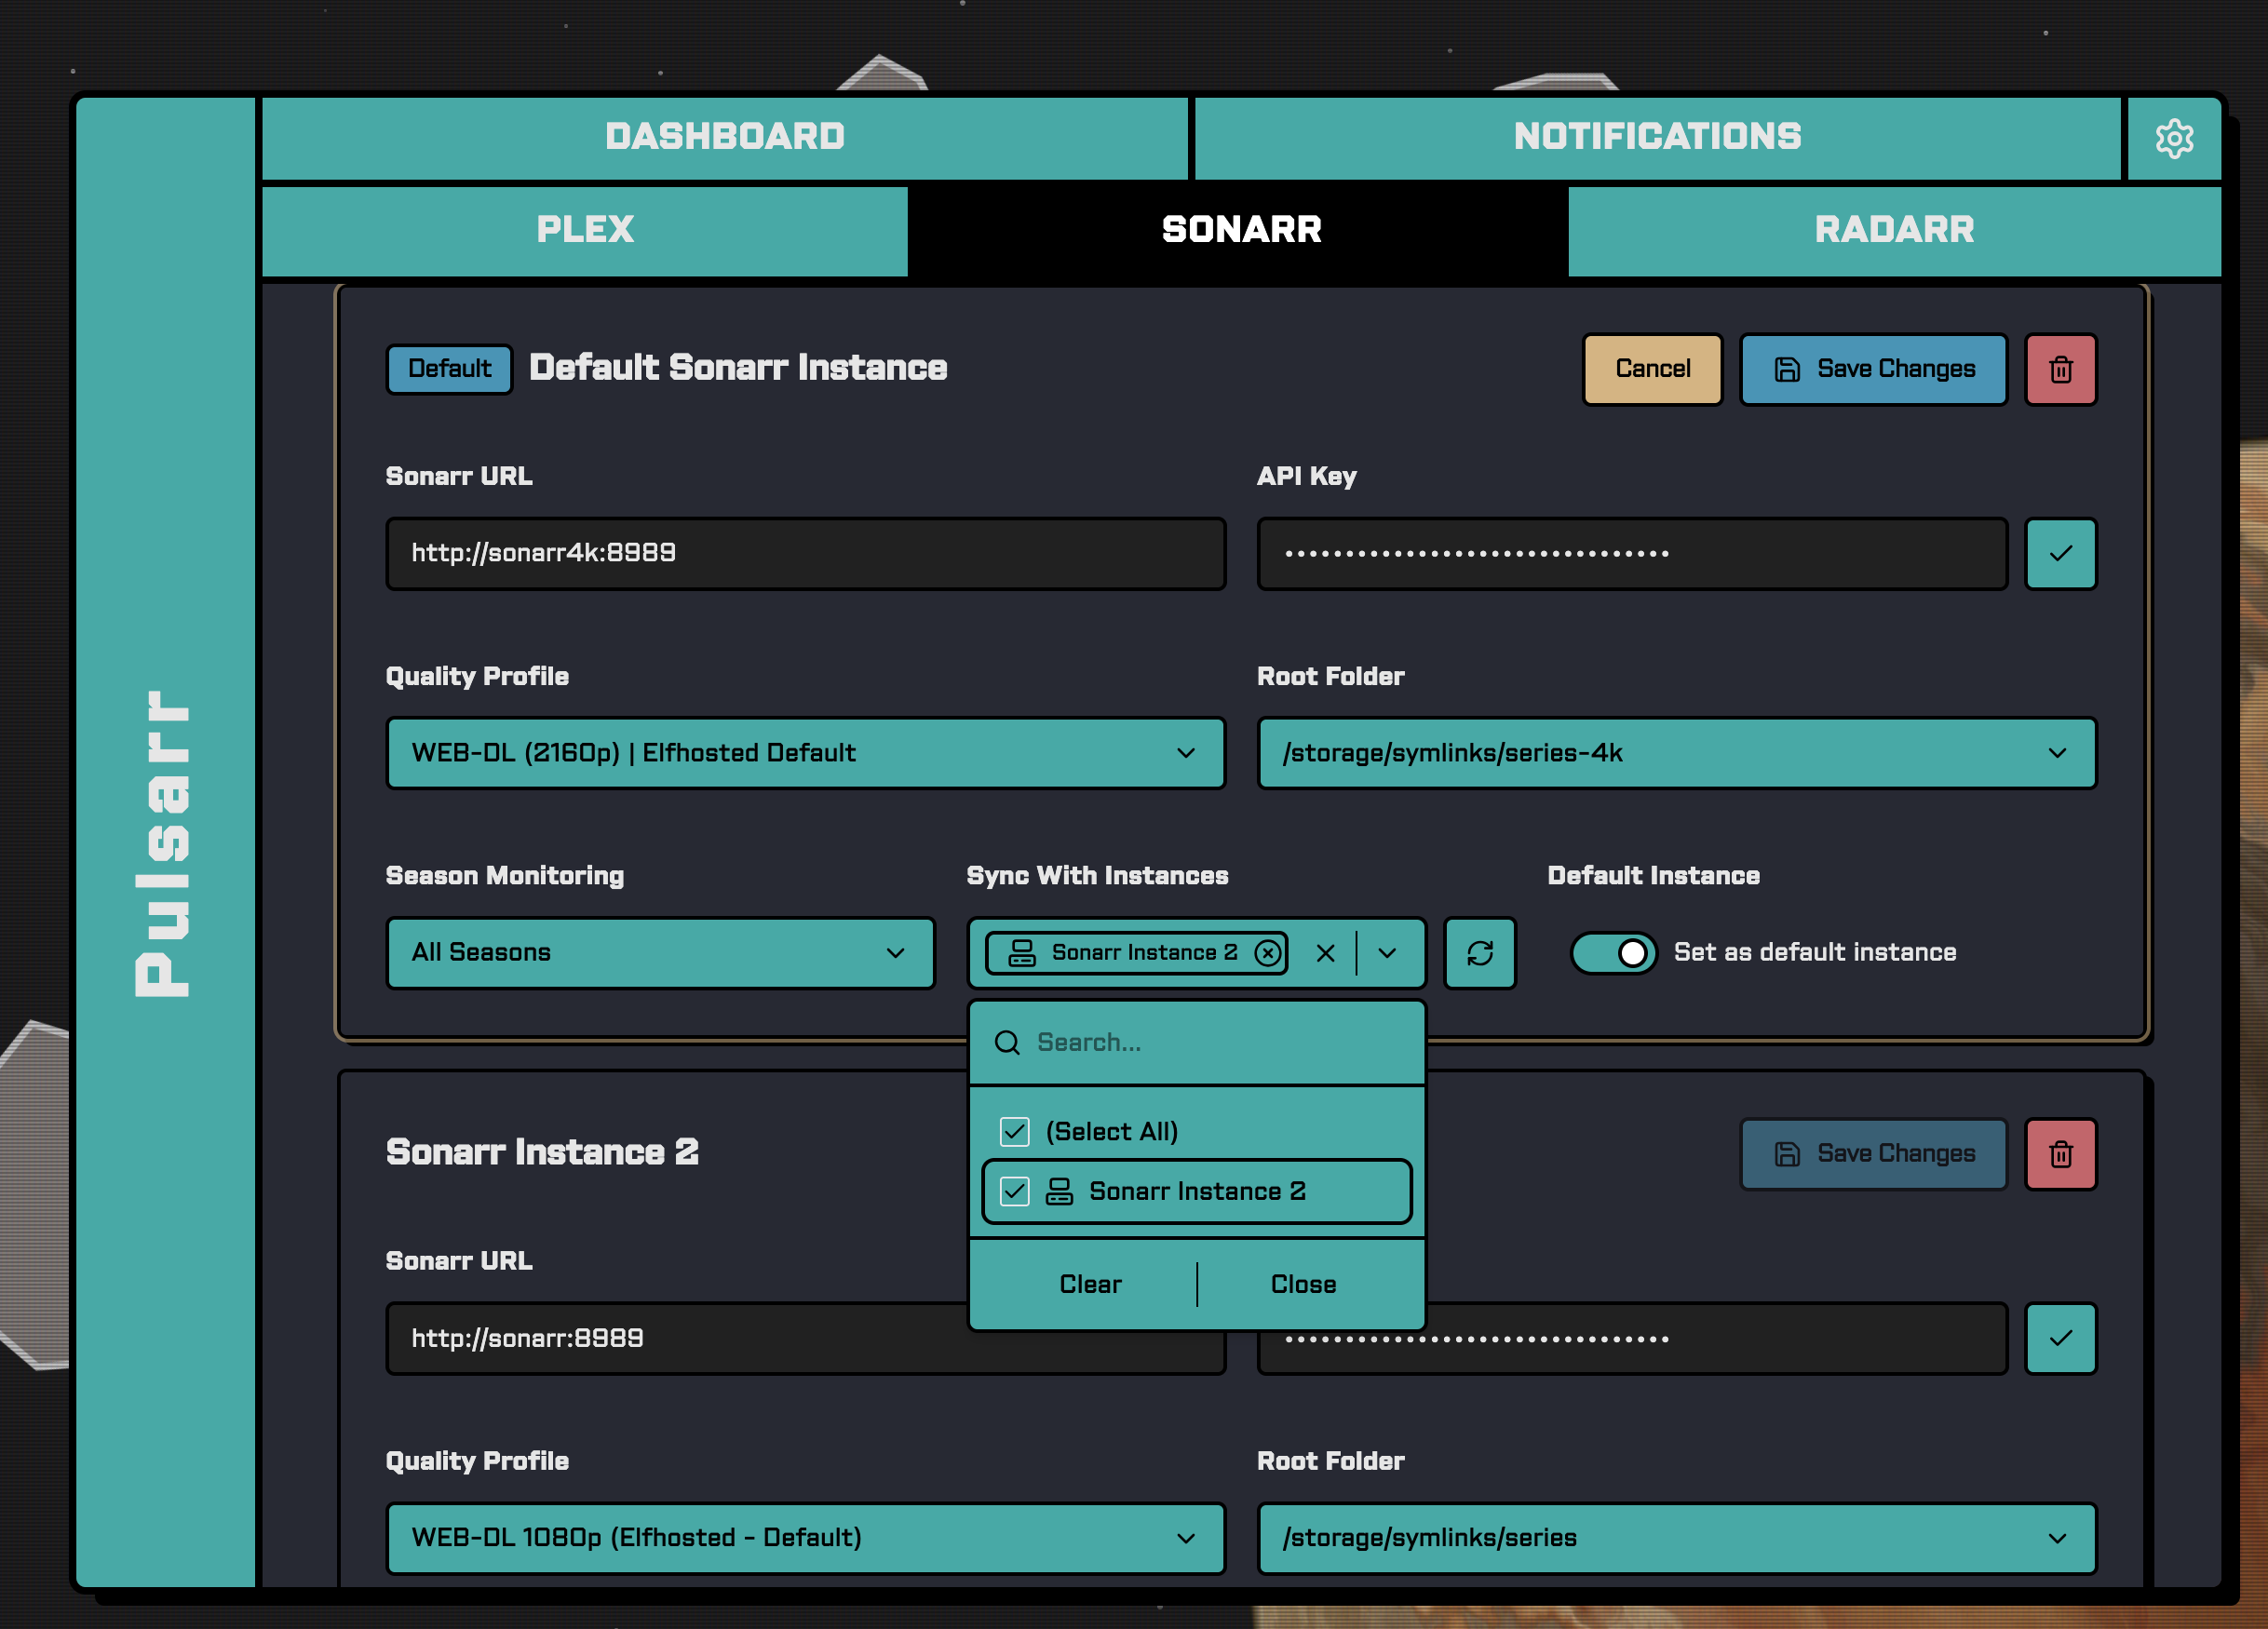This screenshot has width=2268, height=1629.
Task: Save Changes for Sonarr Instance 2
Action: click(x=1873, y=1153)
